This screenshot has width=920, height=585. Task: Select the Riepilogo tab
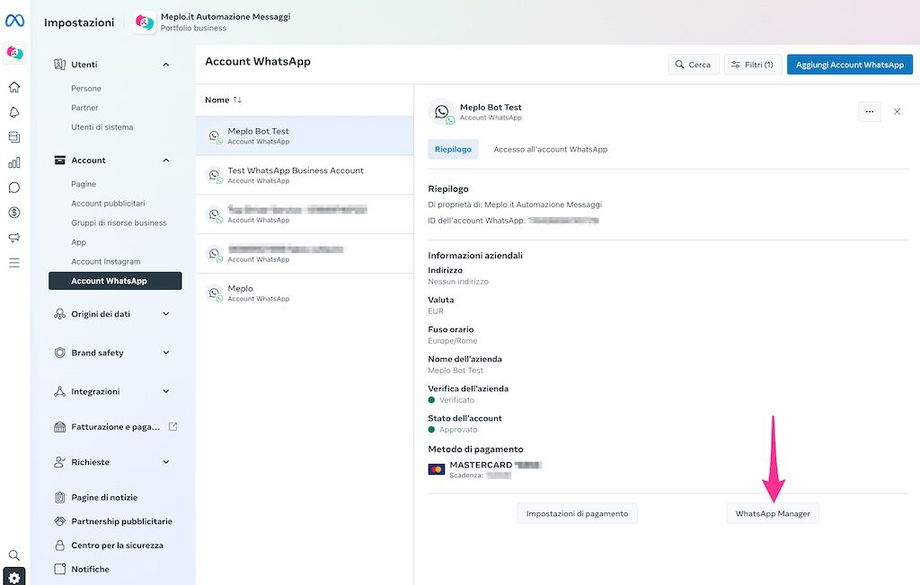pos(453,149)
